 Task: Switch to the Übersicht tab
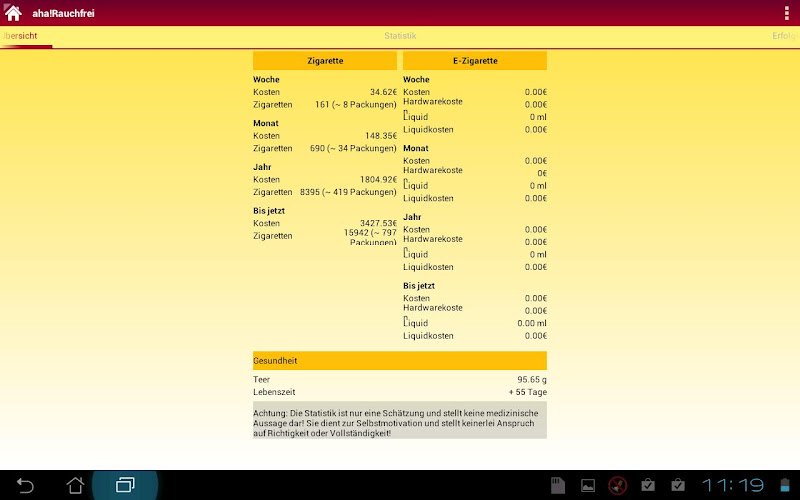19,36
